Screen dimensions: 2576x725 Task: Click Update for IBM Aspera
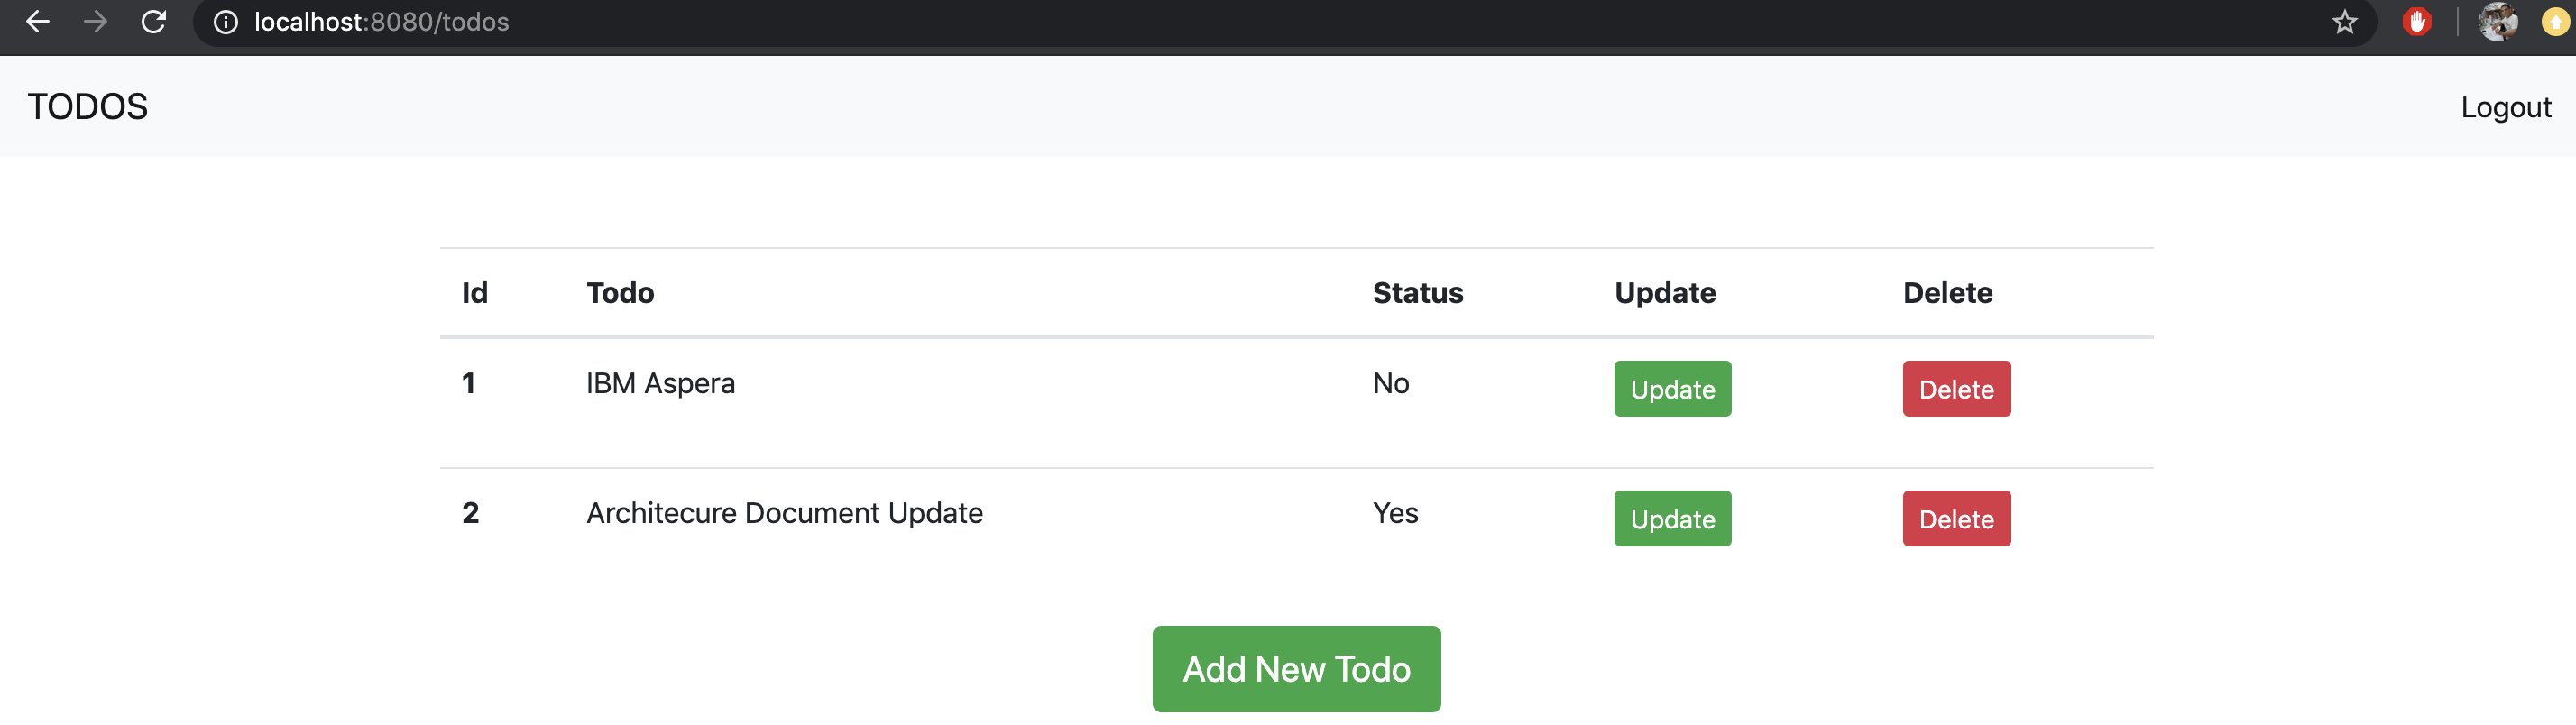pos(1672,389)
